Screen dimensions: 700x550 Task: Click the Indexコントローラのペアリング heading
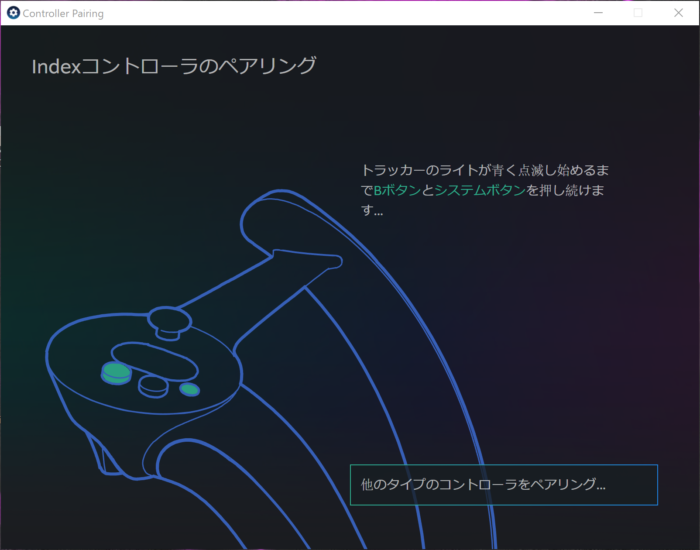[174, 66]
